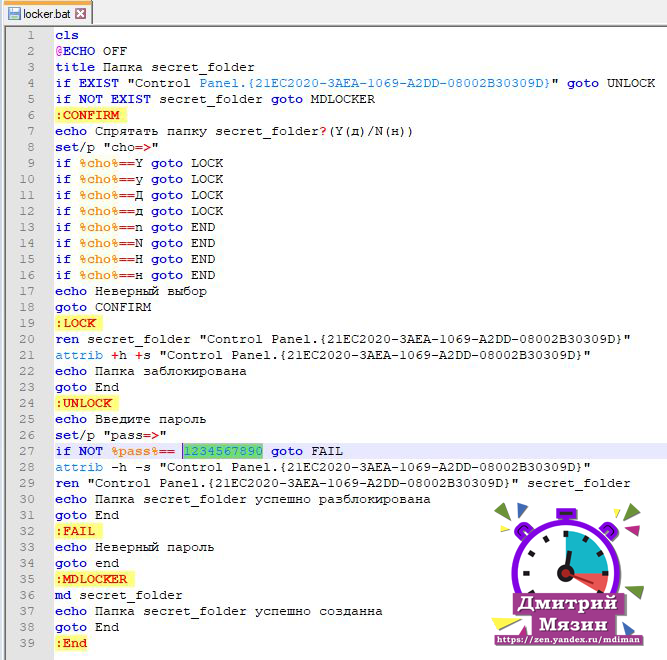Click goto End on line 23

click(87, 387)
